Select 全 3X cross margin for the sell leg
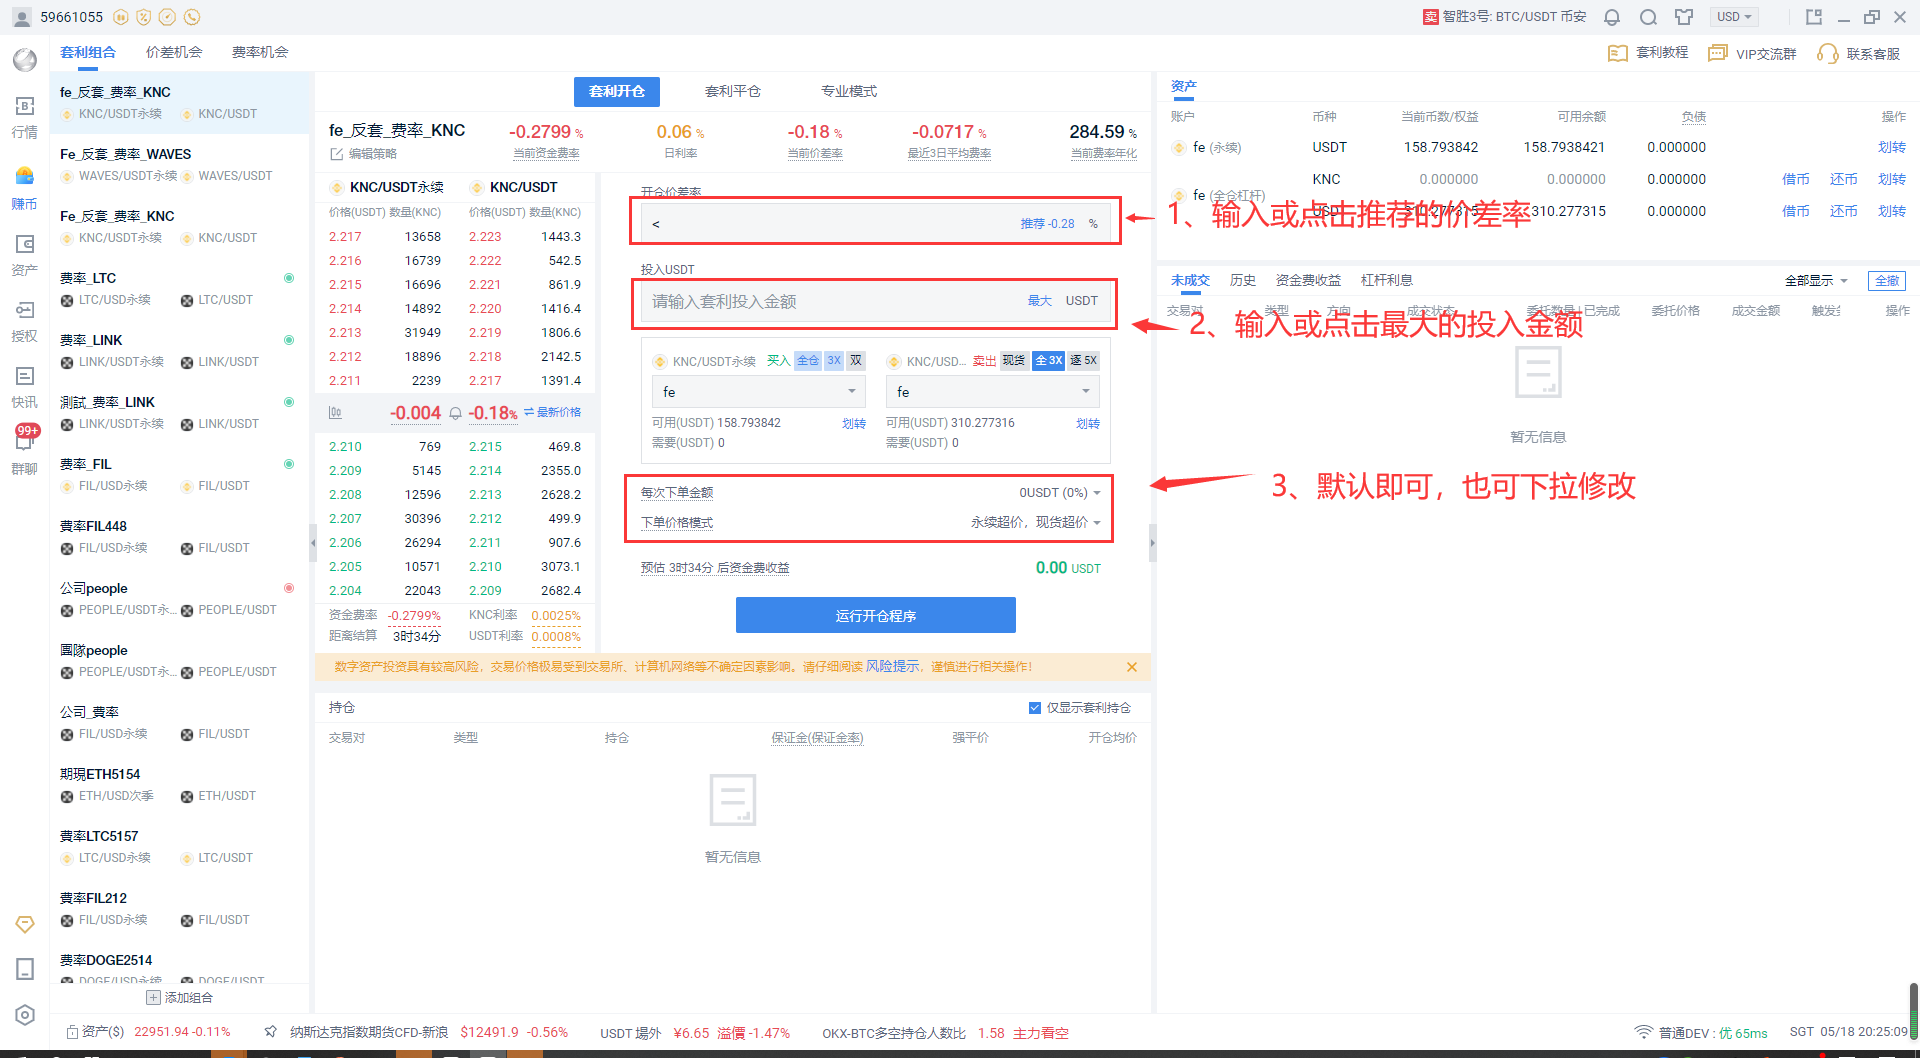This screenshot has width=1920, height=1058. click(x=1048, y=361)
